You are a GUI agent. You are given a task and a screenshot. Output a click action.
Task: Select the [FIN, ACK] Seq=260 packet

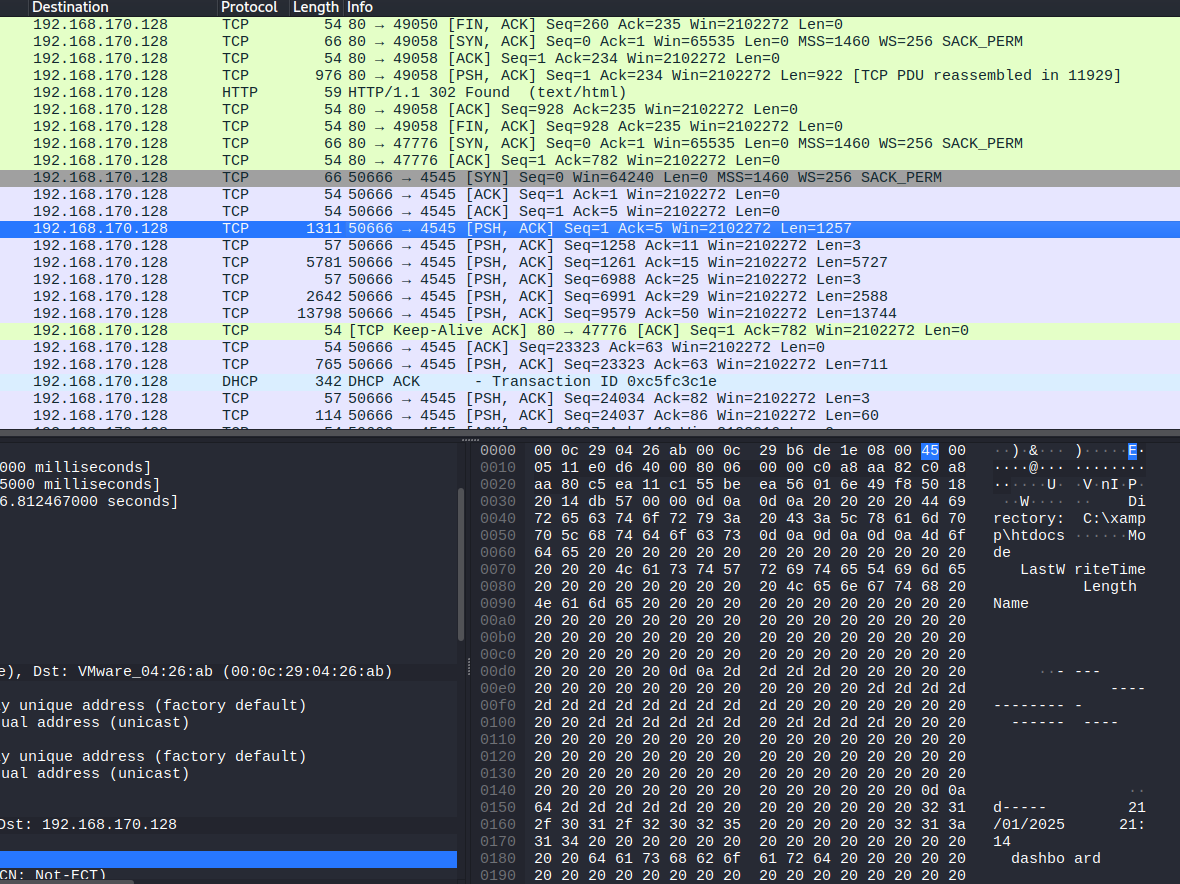point(590,25)
